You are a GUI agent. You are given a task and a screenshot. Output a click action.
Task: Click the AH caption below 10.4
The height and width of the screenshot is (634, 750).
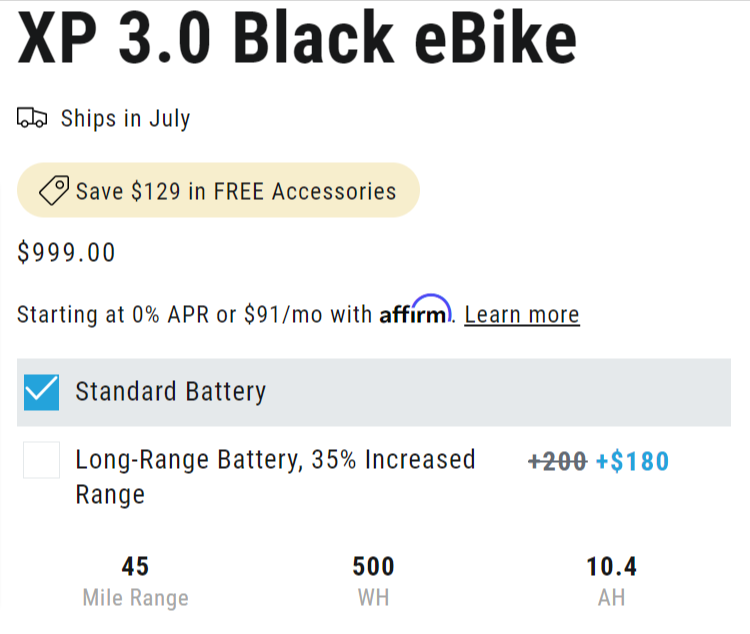611,598
